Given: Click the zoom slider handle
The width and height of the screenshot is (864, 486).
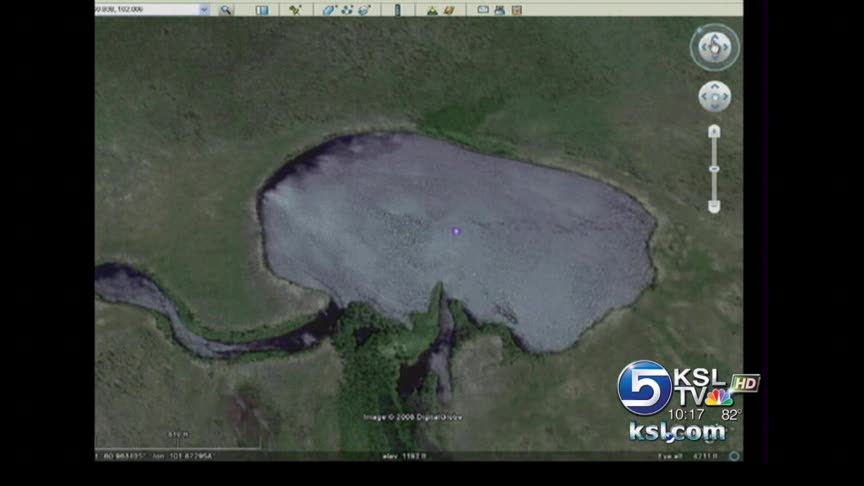Looking at the screenshot, I should [x=714, y=169].
